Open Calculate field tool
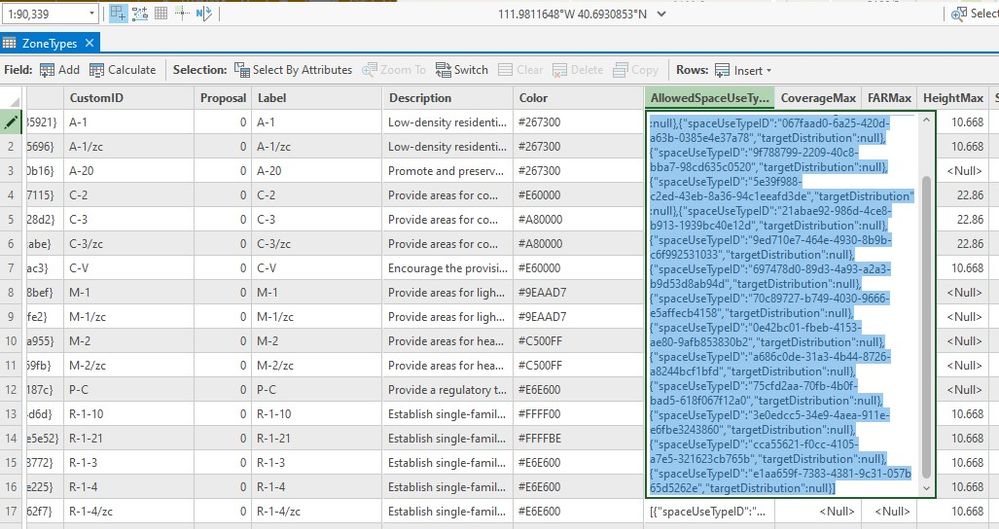This screenshot has width=999, height=529. pos(122,70)
